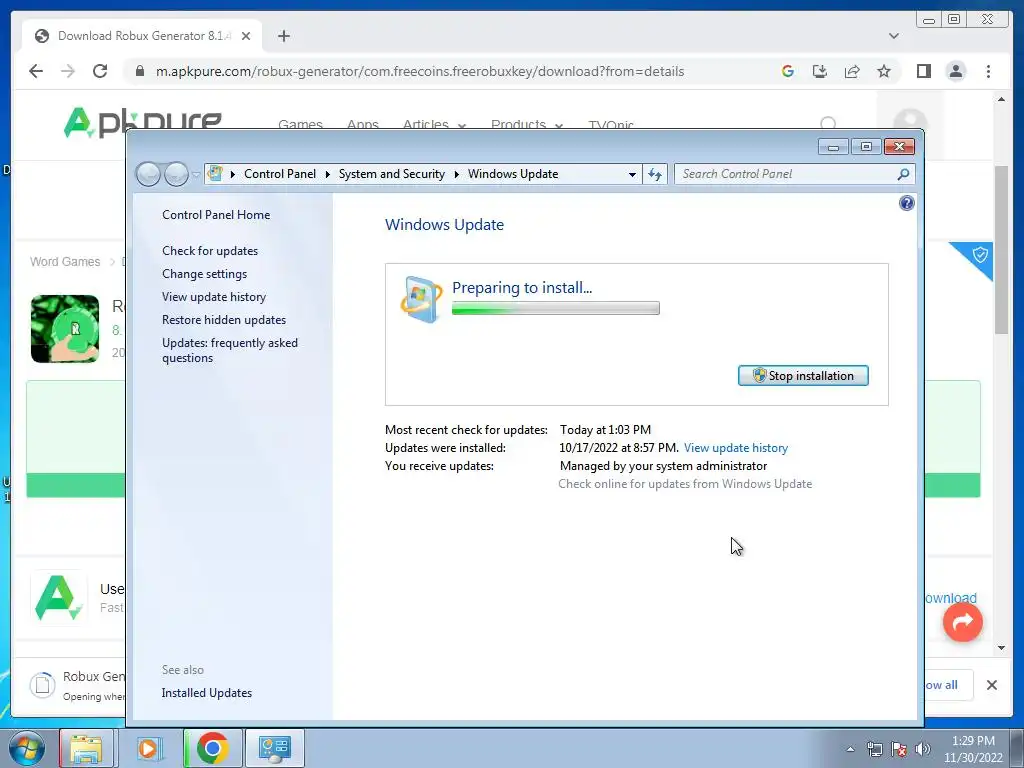Click the Preparing to install progress bar

tap(556, 308)
